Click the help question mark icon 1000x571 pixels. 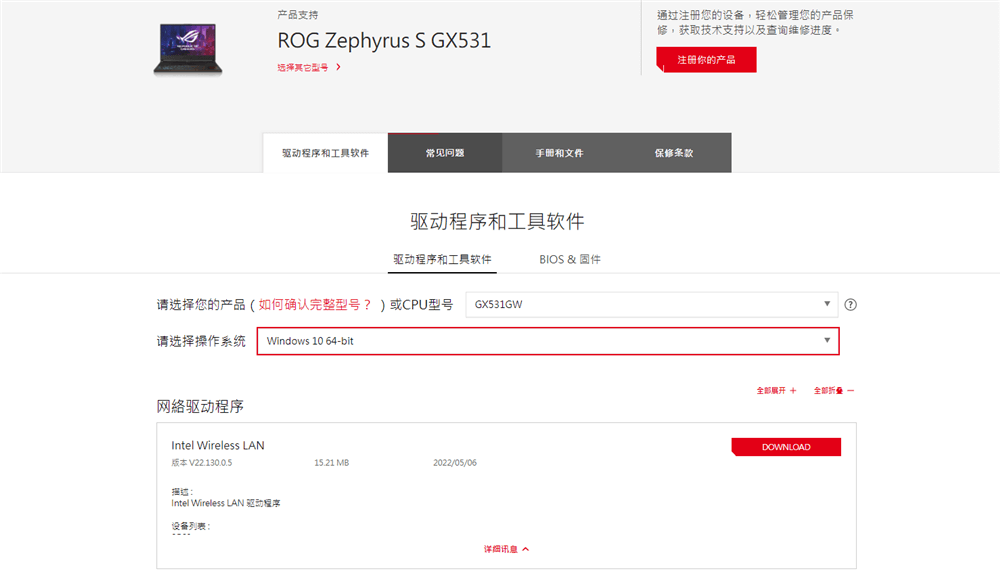click(x=850, y=305)
